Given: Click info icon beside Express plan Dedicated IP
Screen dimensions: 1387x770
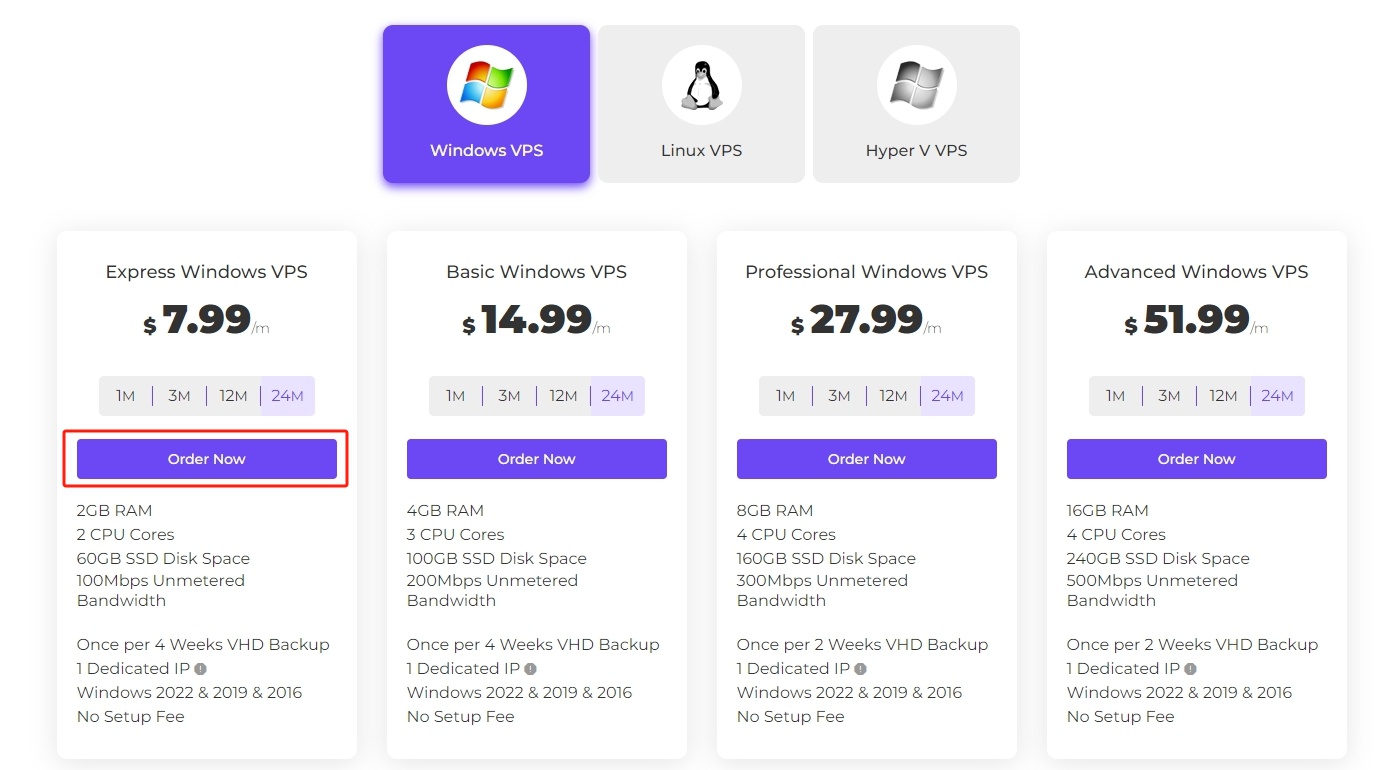Looking at the screenshot, I should click(200, 669).
